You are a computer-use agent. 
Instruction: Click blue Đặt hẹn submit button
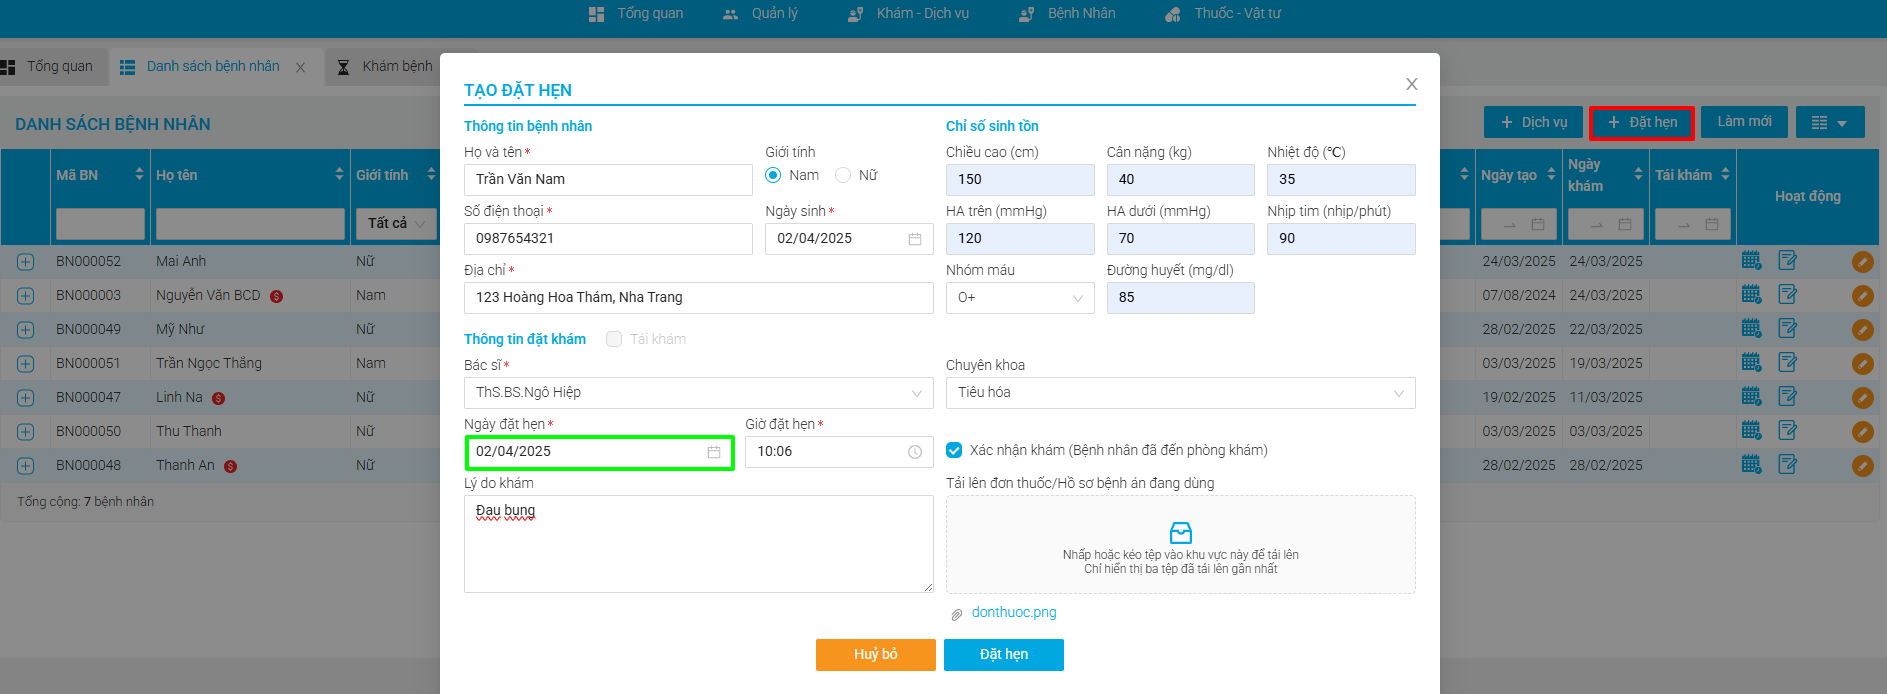tap(1004, 655)
